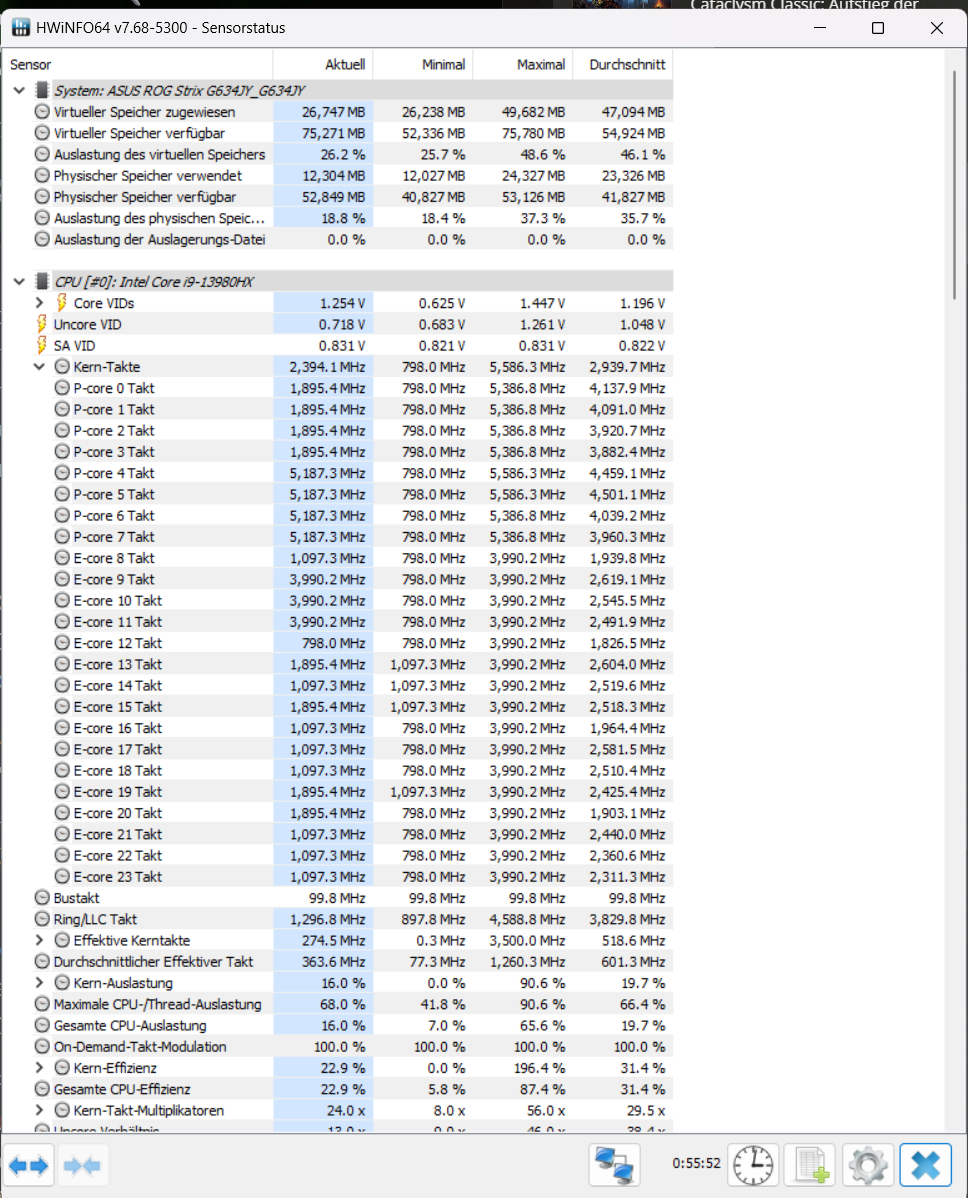Image resolution: width=968 pixels, height=1198 pixels.
Task: Expand the Core VIDs entry
Action: click(39, 303)
